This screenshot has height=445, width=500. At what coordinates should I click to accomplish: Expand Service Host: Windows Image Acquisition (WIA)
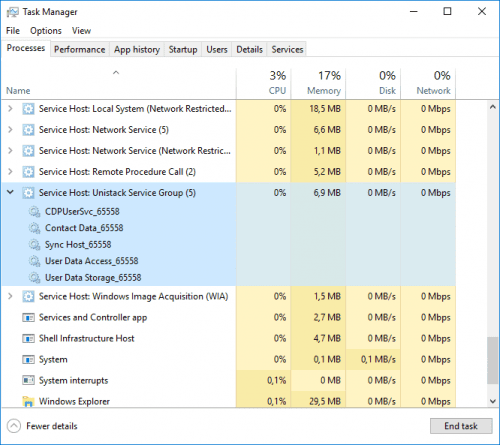pyautogui.click(x=10, y=296)
